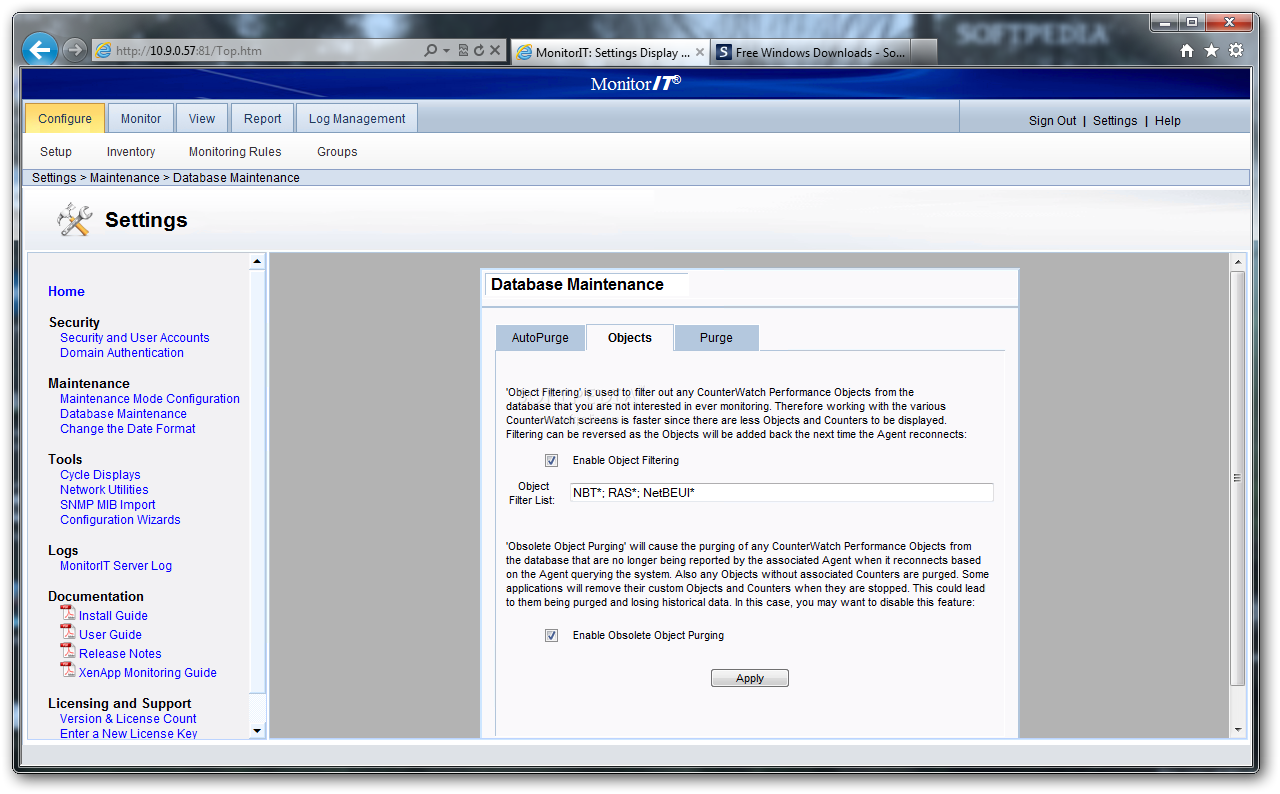Toggle the Enable Object Filtering checkbox
Screen dimensions: 1280x794
(551, 461)
